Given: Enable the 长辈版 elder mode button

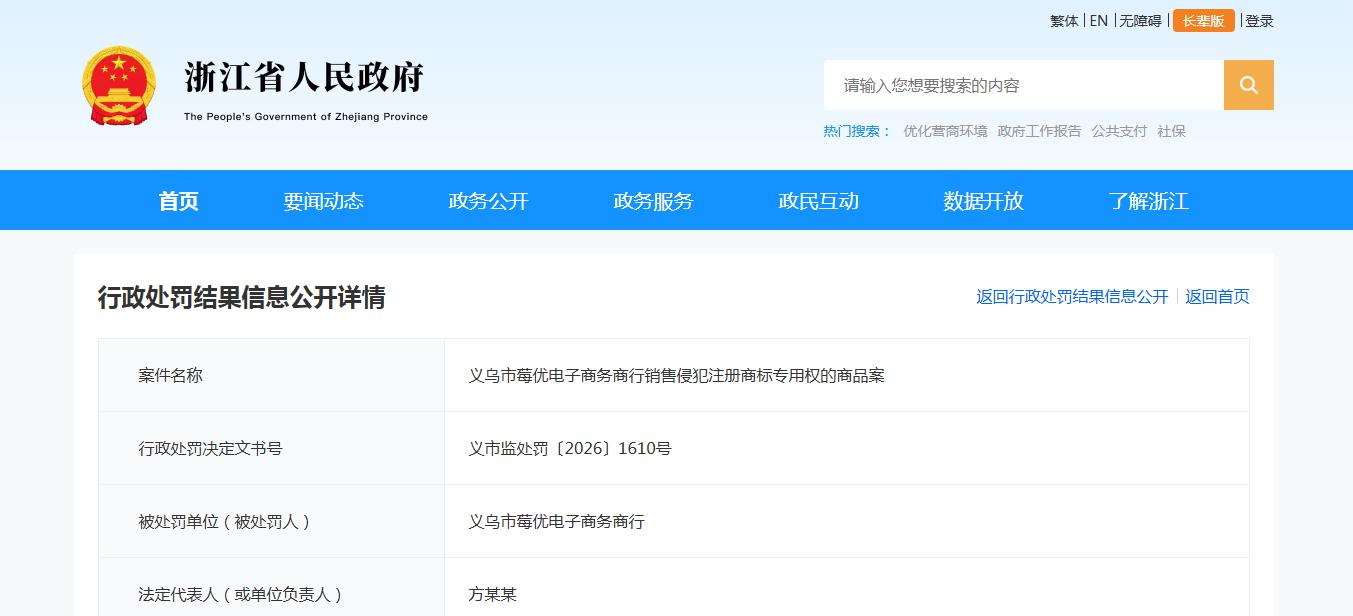Looking at the screenshot, I should tap(1204, 21).
